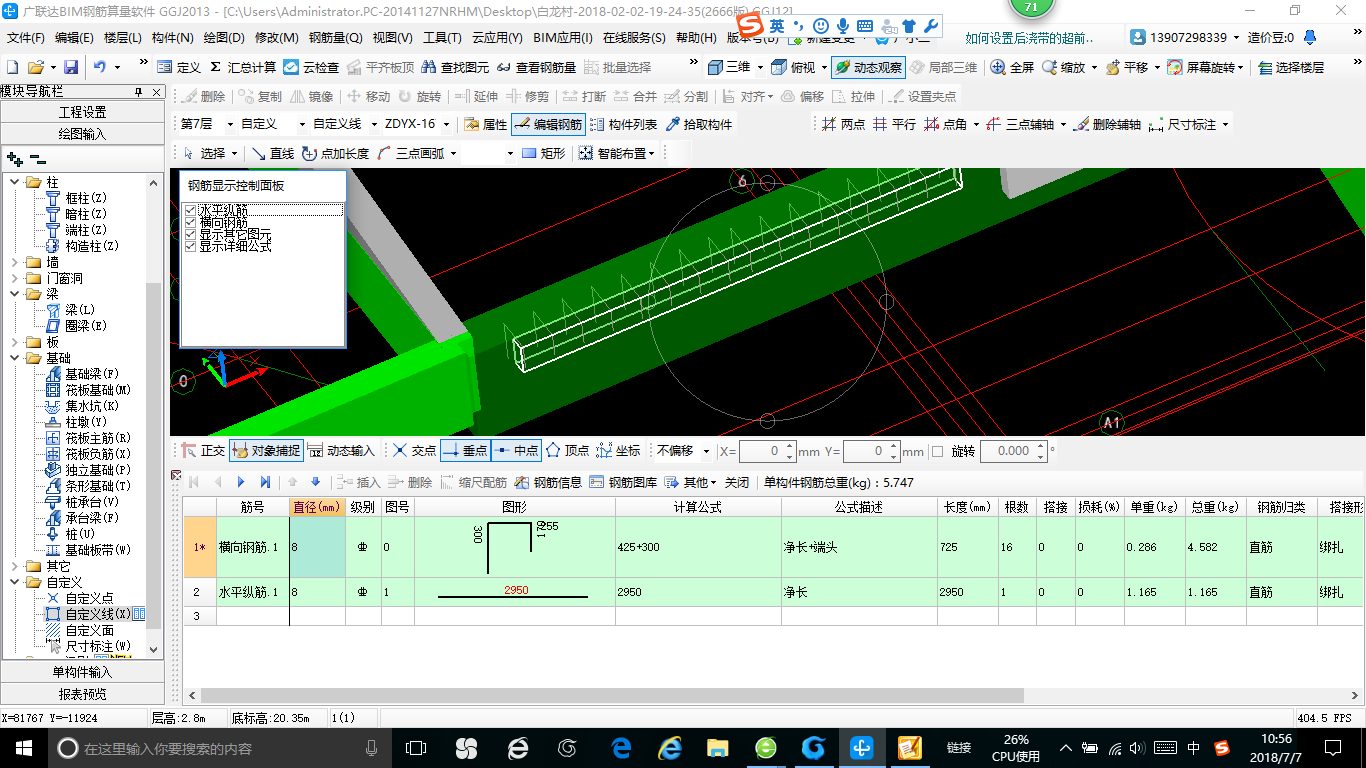The height and width of the screenshot is (768, 1366).
Task: Uncheck 水平纵筋 checkbox
Action: 190,210
